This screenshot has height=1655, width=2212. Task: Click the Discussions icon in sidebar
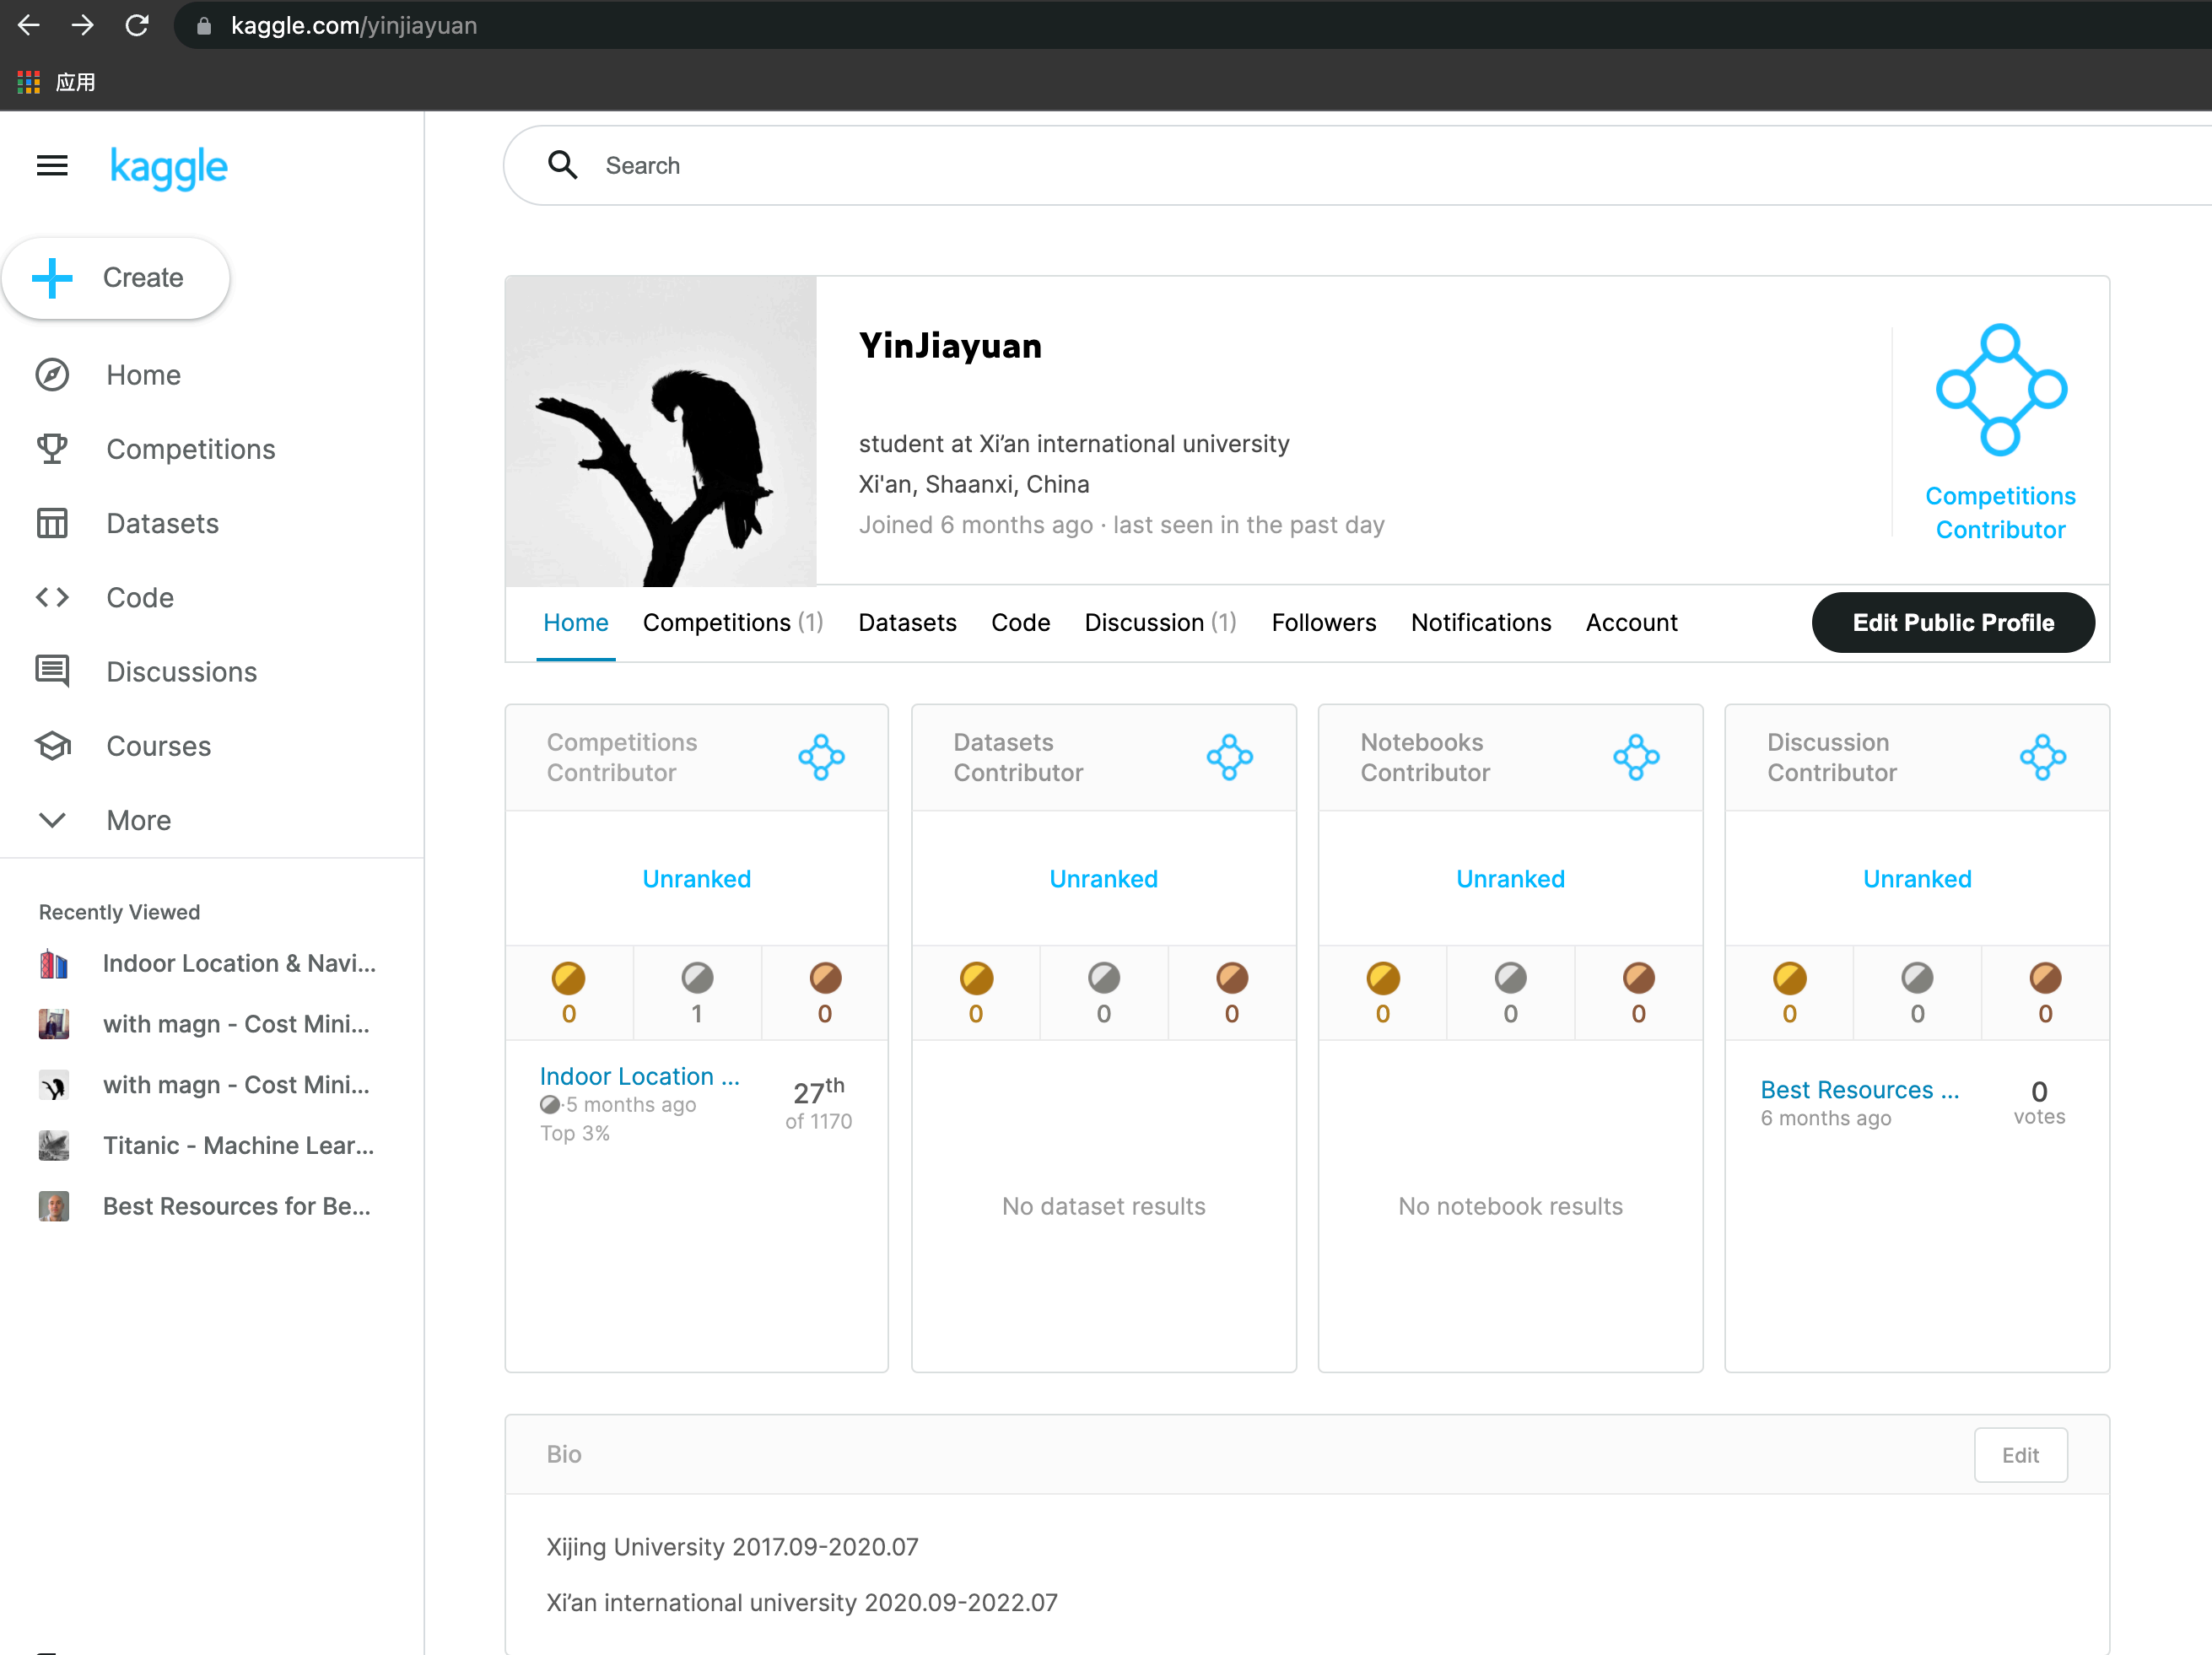52,671
